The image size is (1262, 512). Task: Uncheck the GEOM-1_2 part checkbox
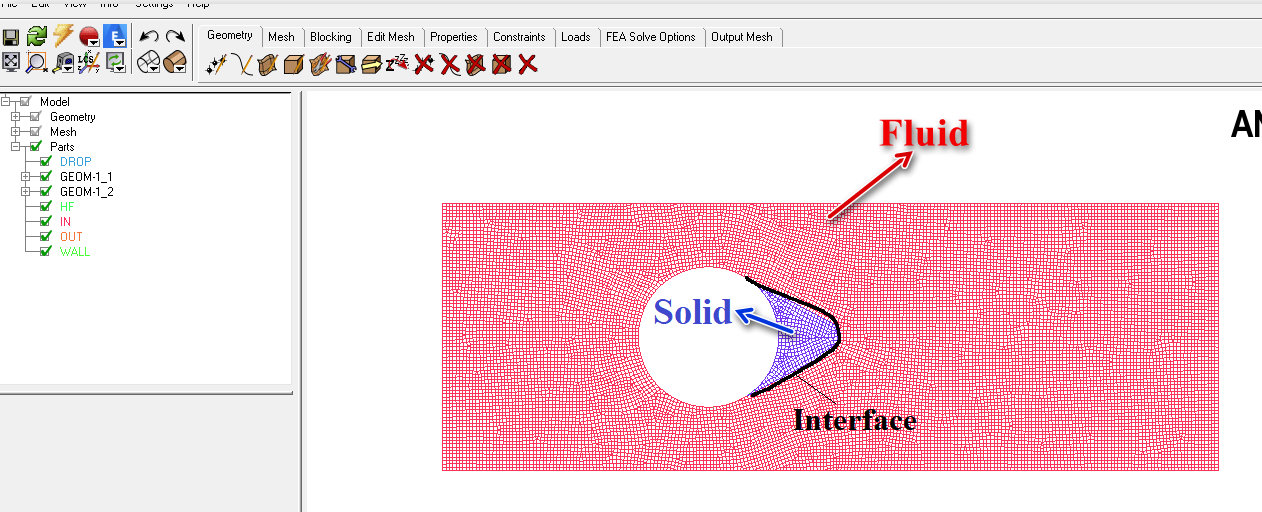(x=45, y=192)
